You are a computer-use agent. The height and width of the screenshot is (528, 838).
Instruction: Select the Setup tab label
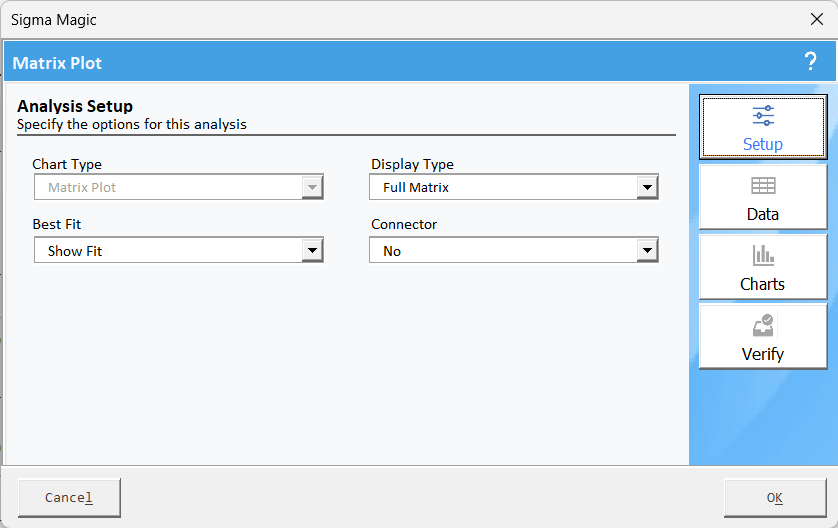point(763,144)
